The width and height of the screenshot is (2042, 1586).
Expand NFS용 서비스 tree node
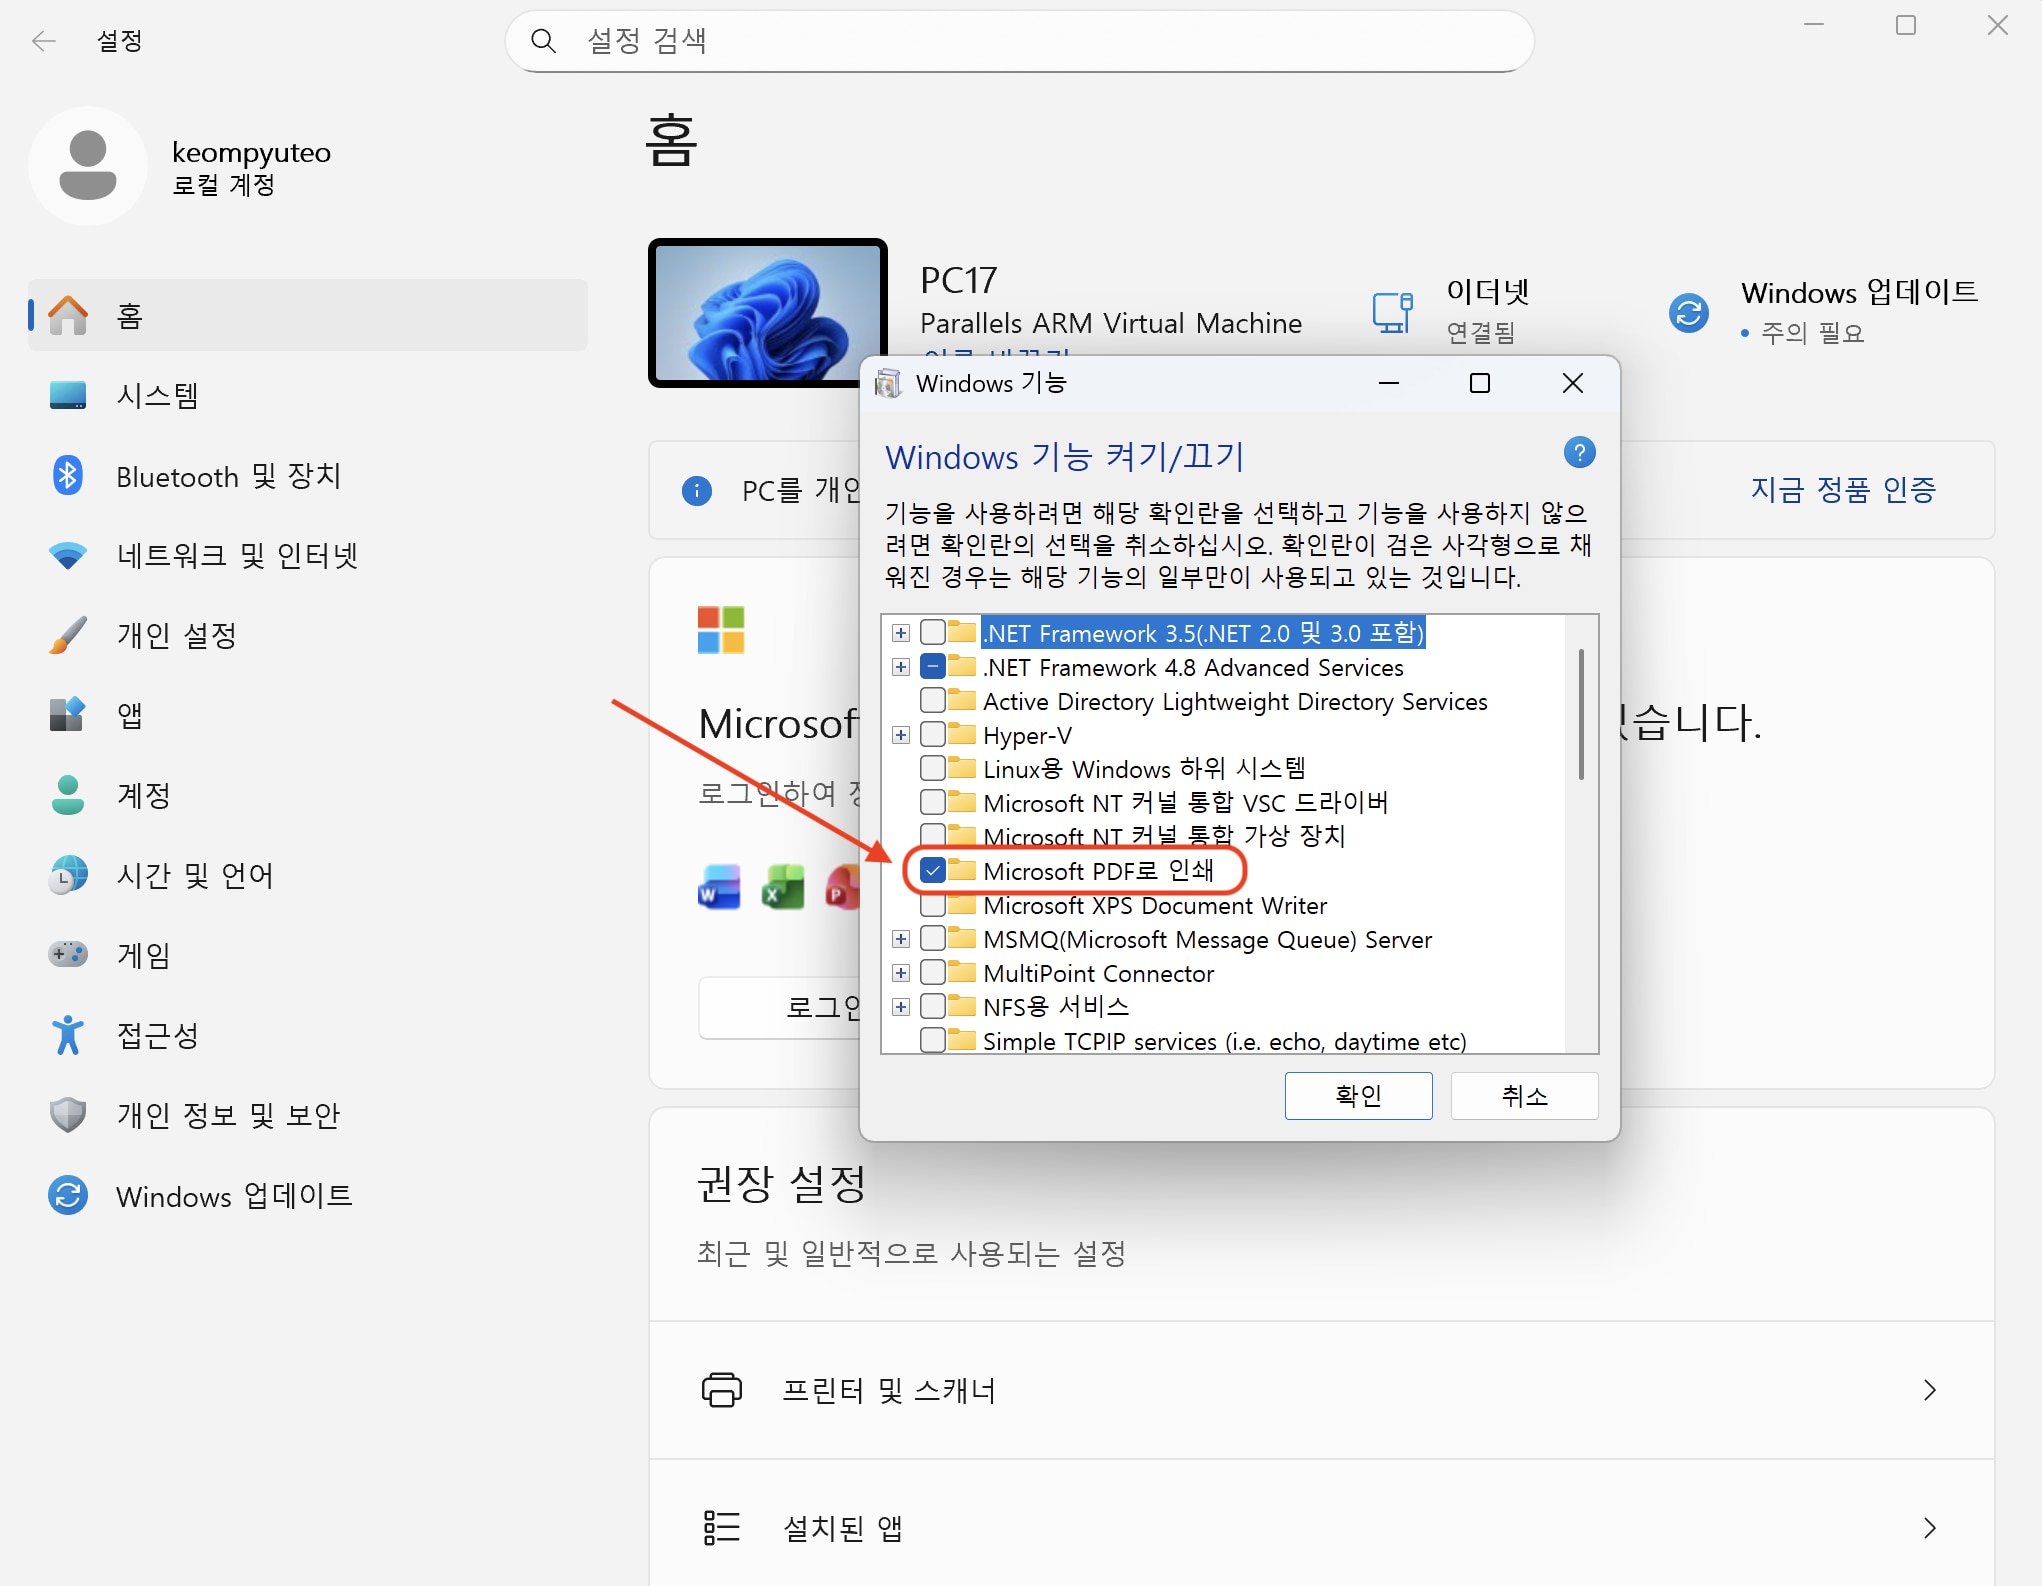(x=901, y=1007)
